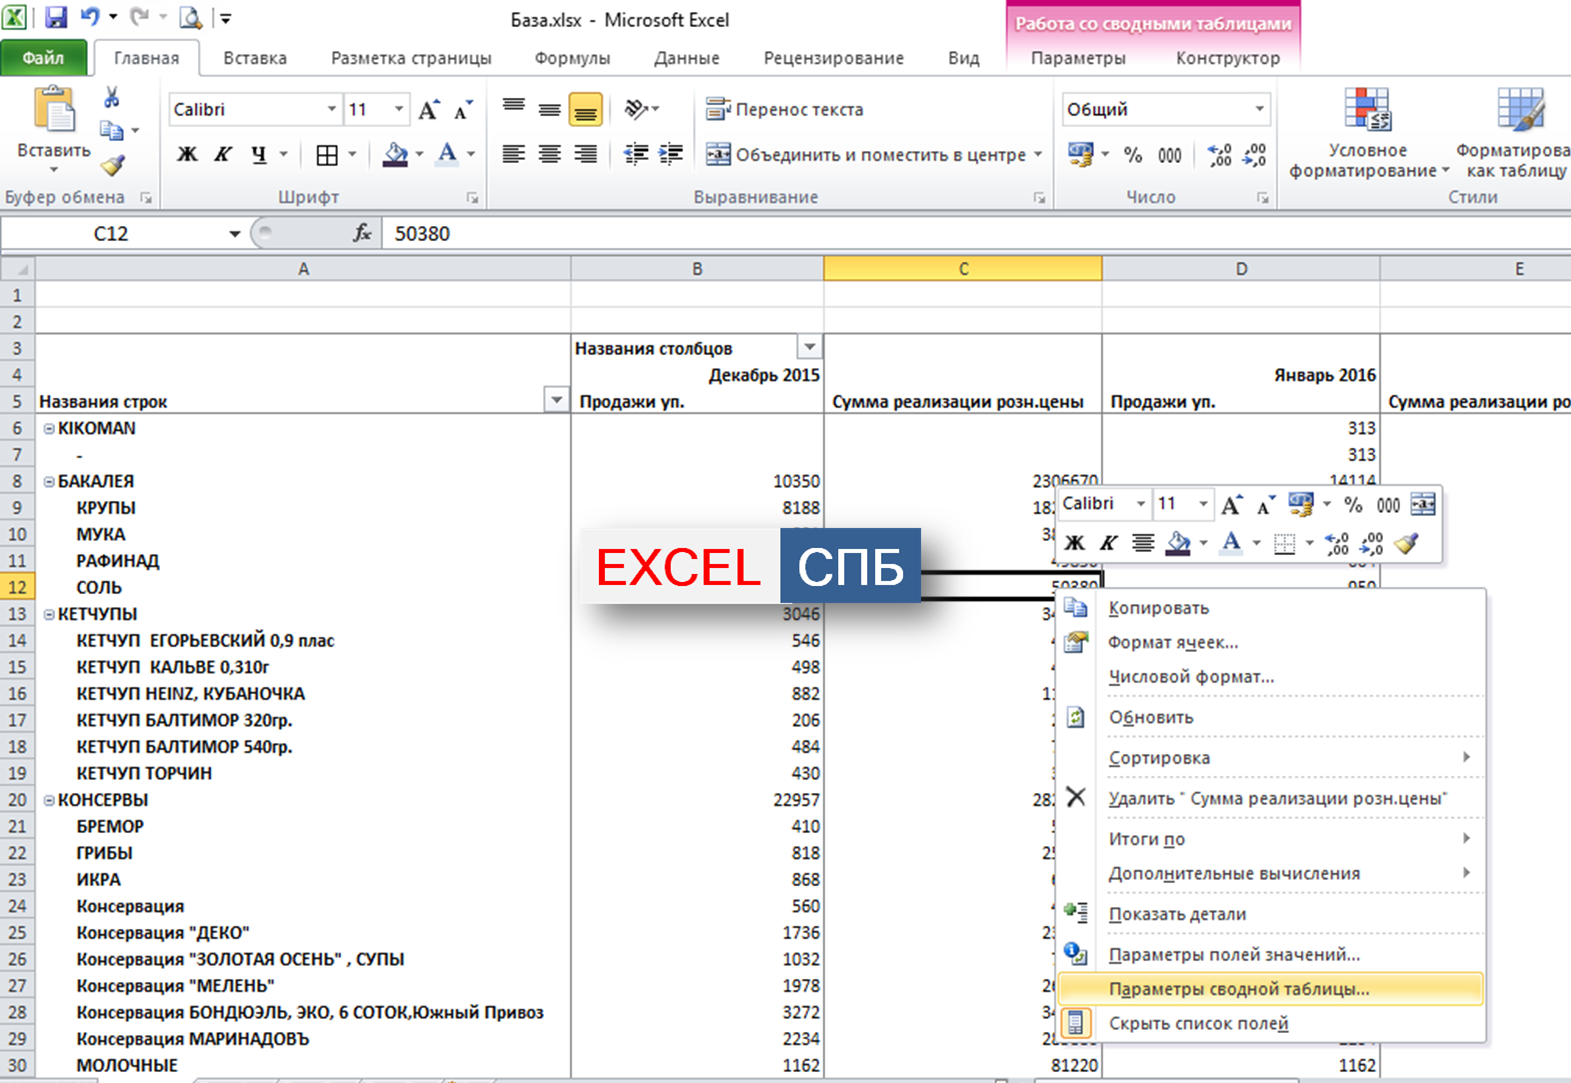The image size is (1571, 1083).
Task: Apply percent style from ribbon
Action: pos(1132,155)
